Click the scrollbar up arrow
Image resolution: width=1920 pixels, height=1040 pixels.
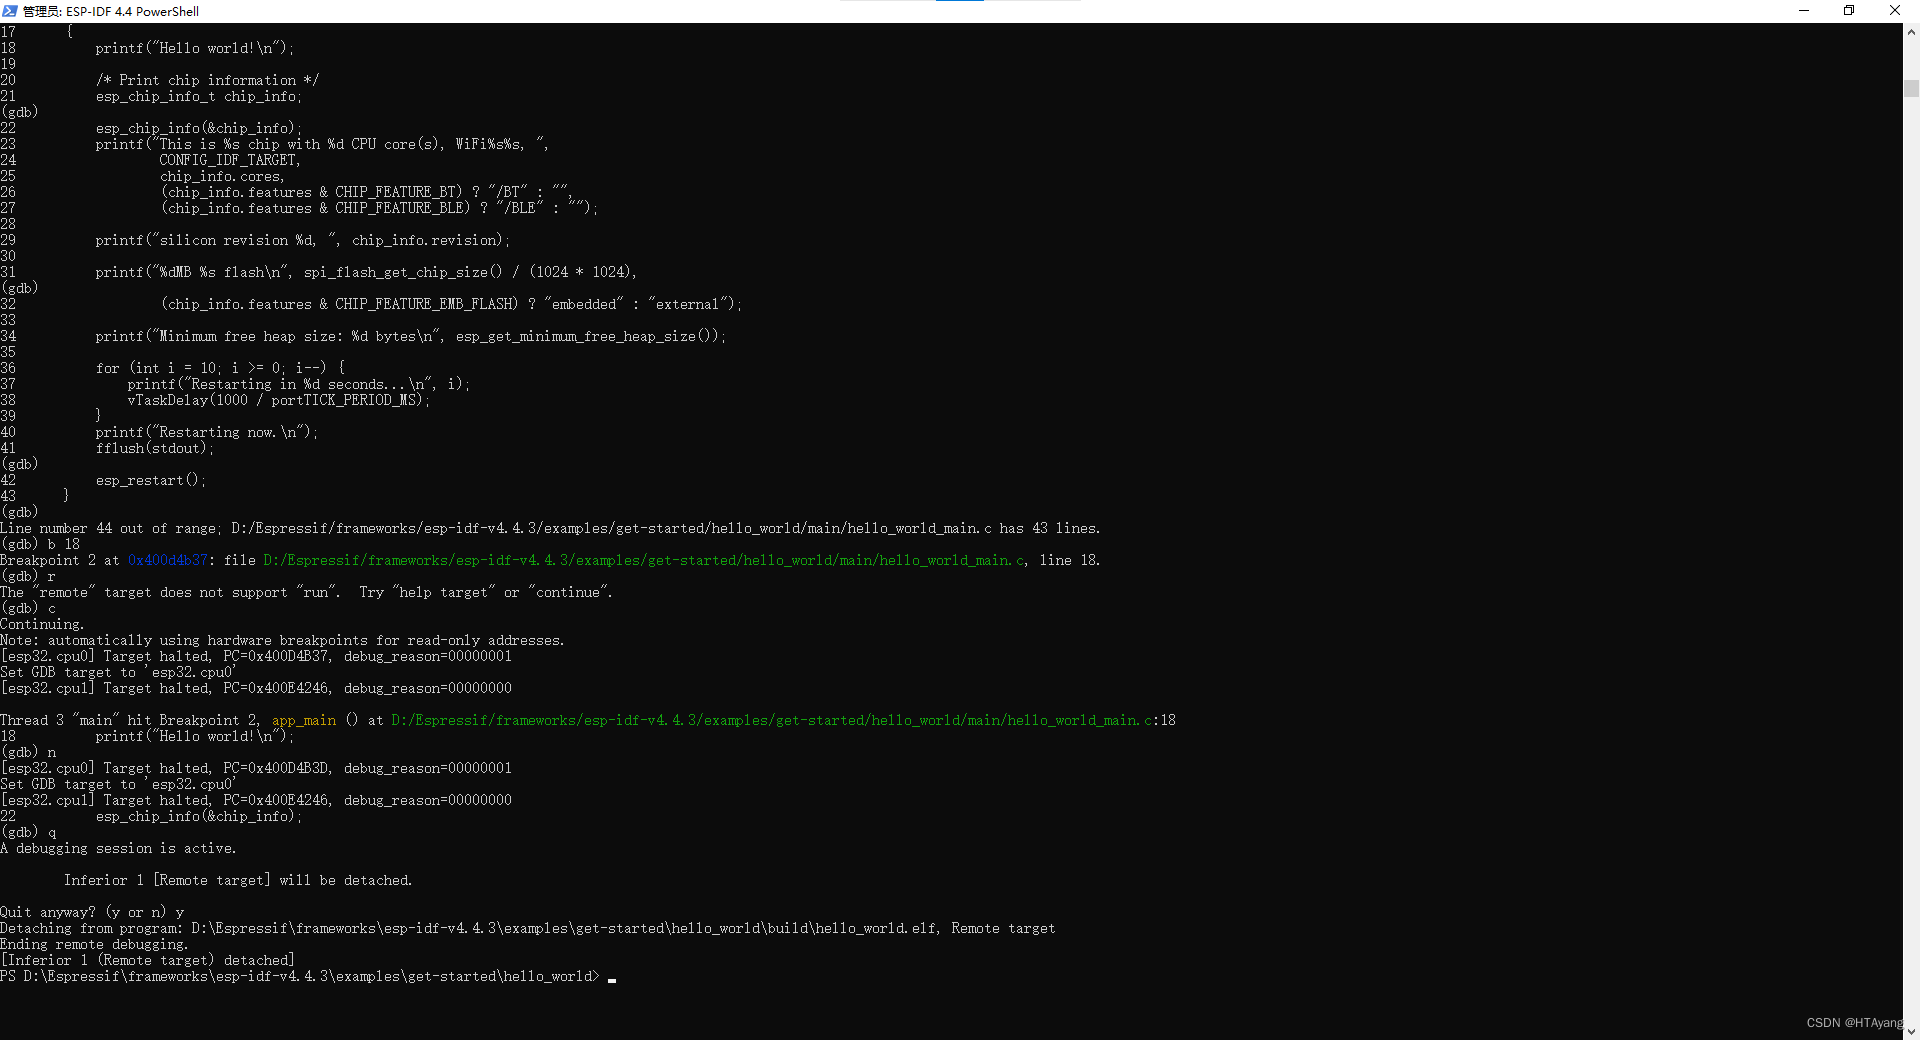1911,32
